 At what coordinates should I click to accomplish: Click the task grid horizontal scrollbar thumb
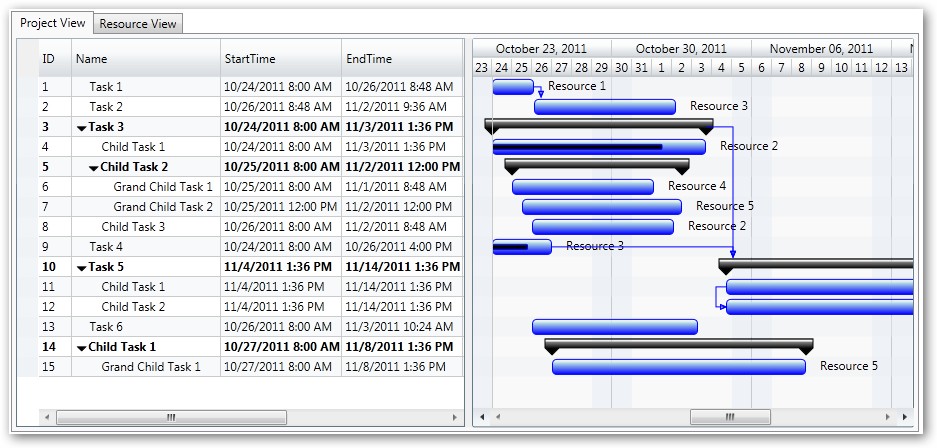(x=171, y=417)
